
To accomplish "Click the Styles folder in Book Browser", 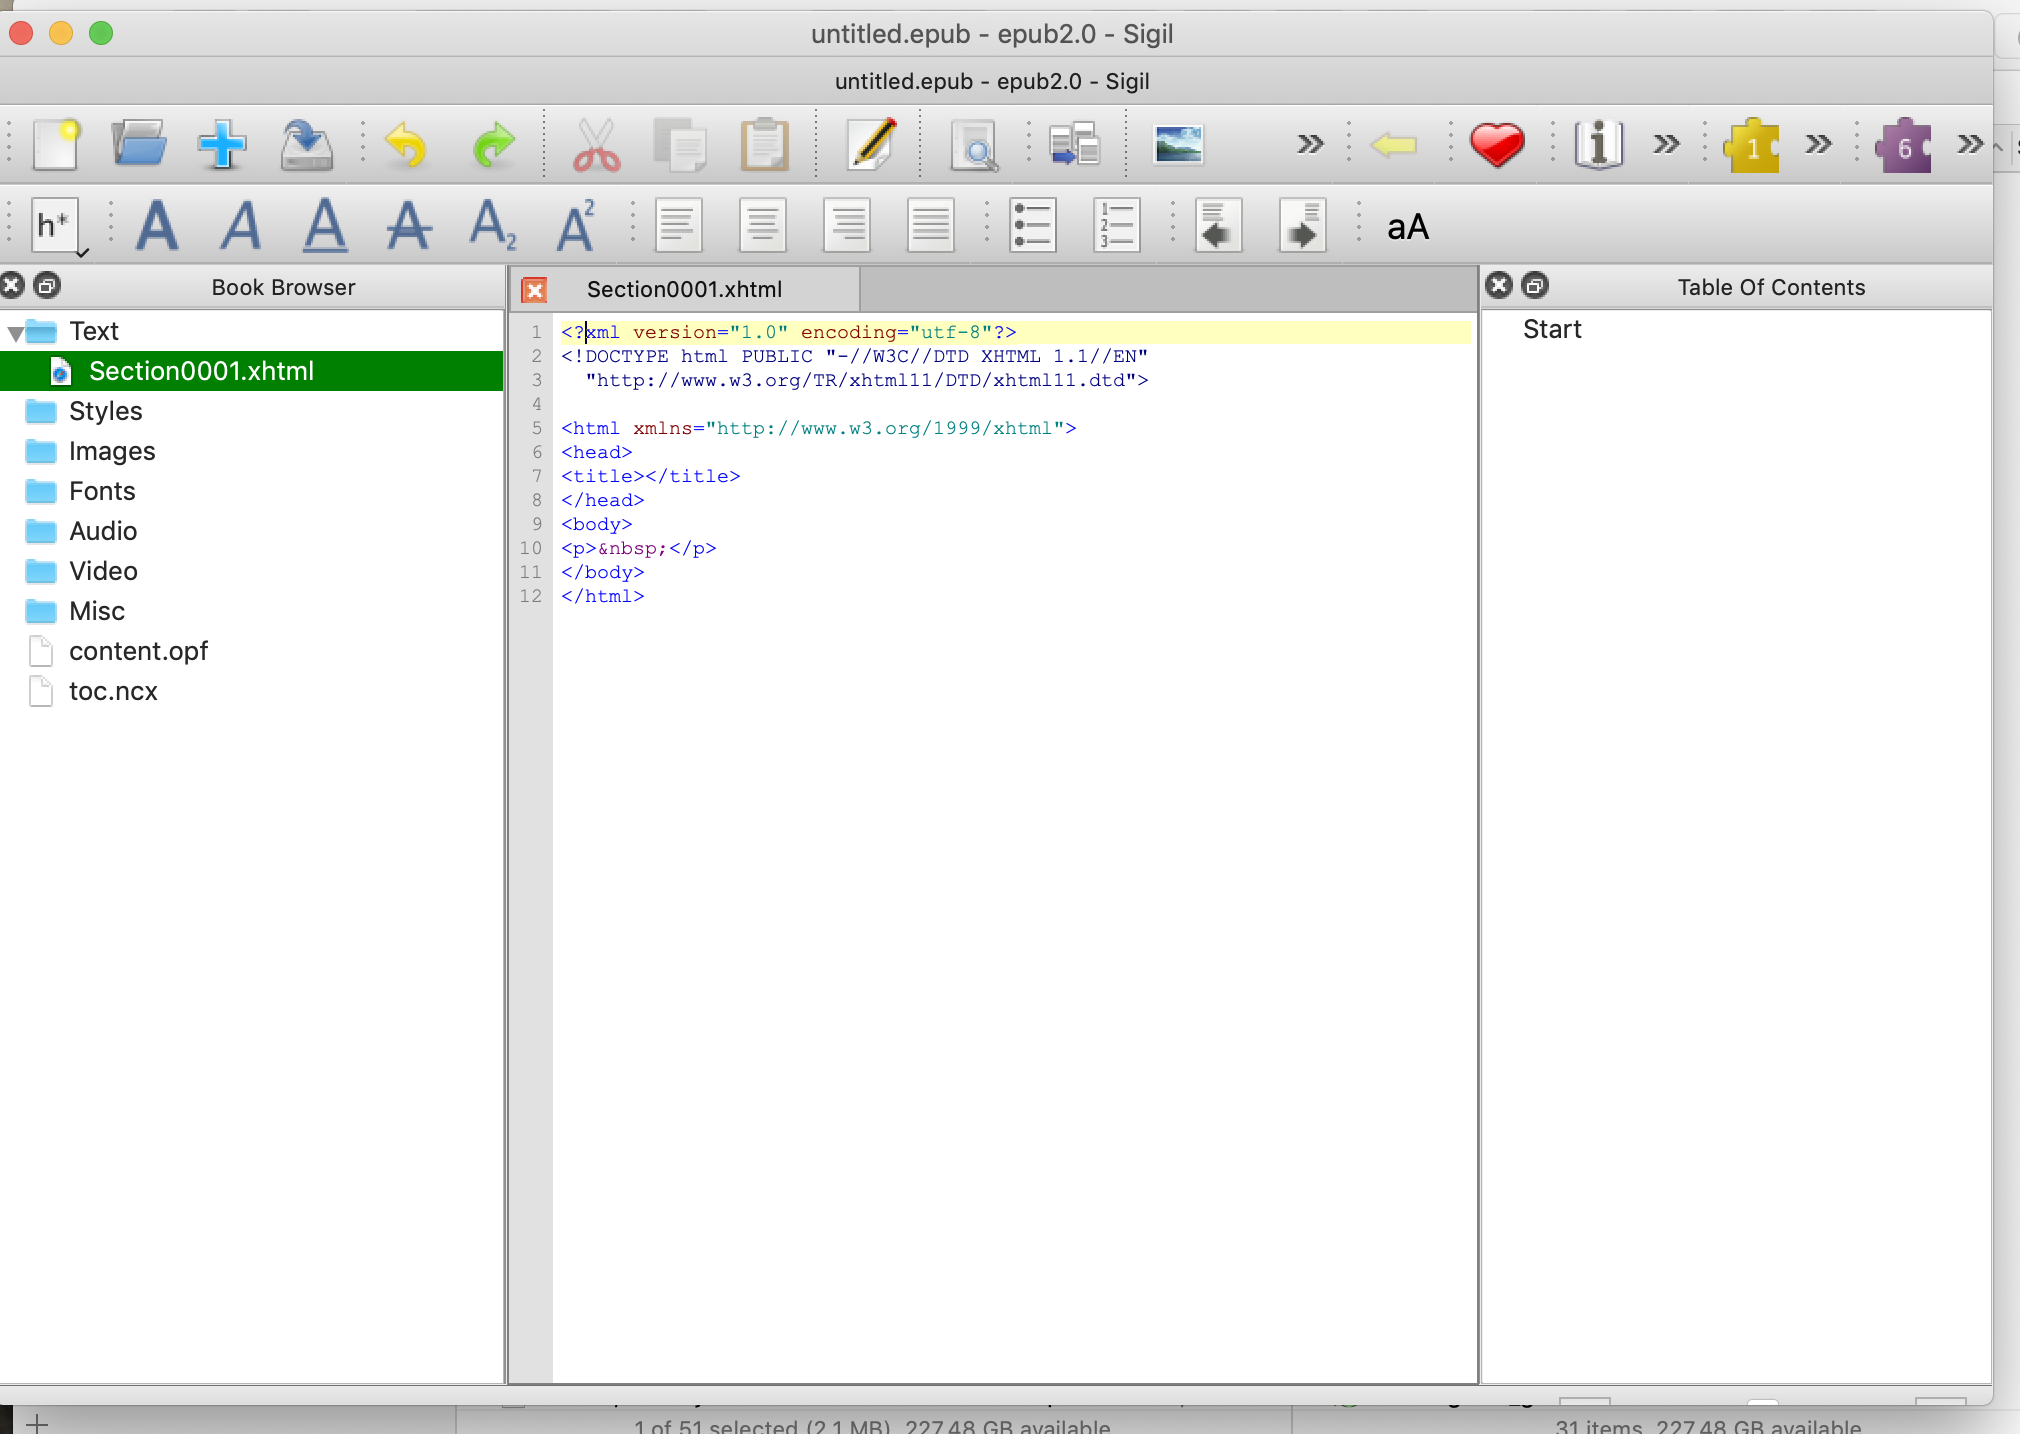I will point(105,411).
